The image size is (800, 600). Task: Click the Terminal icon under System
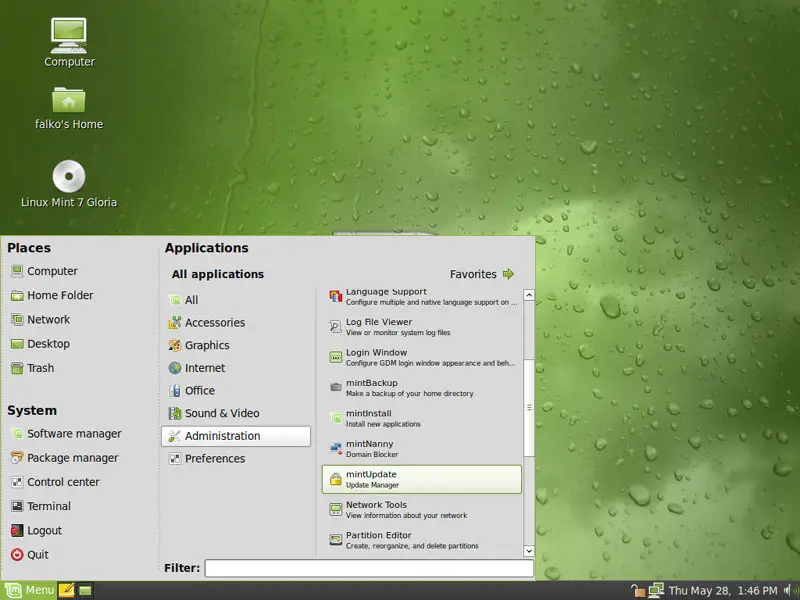click(x=17, y=506)
